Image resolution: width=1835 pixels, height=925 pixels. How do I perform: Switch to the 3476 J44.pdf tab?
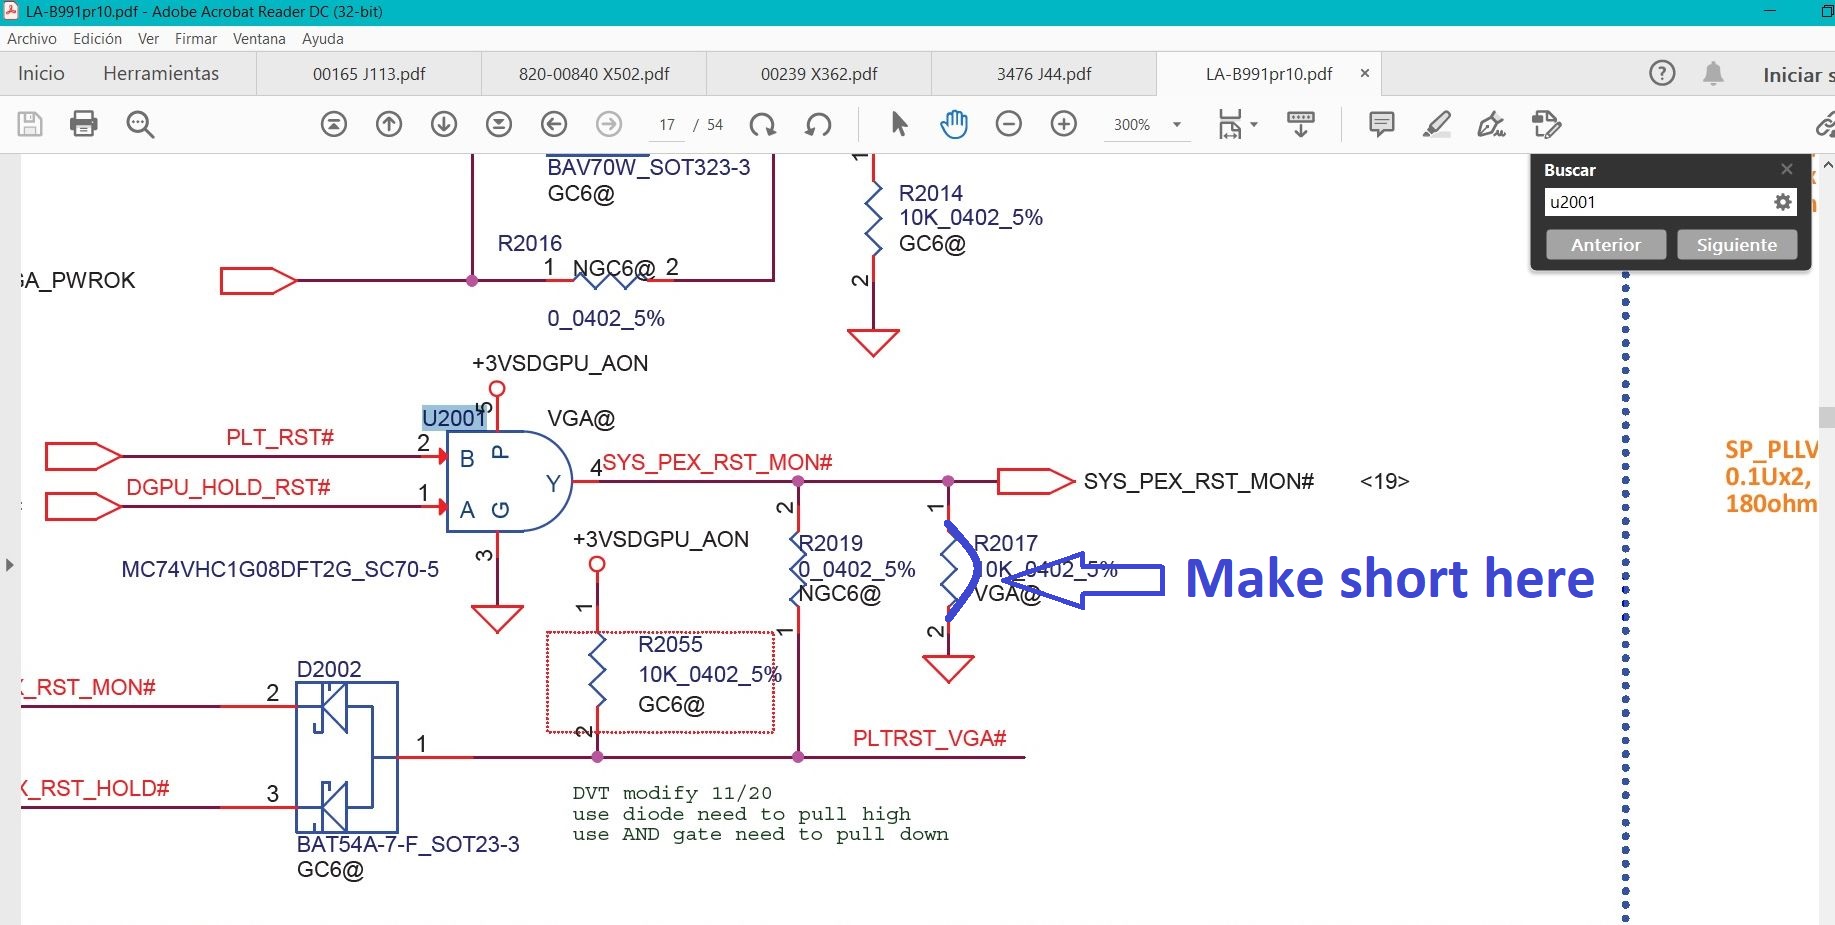1043,74
